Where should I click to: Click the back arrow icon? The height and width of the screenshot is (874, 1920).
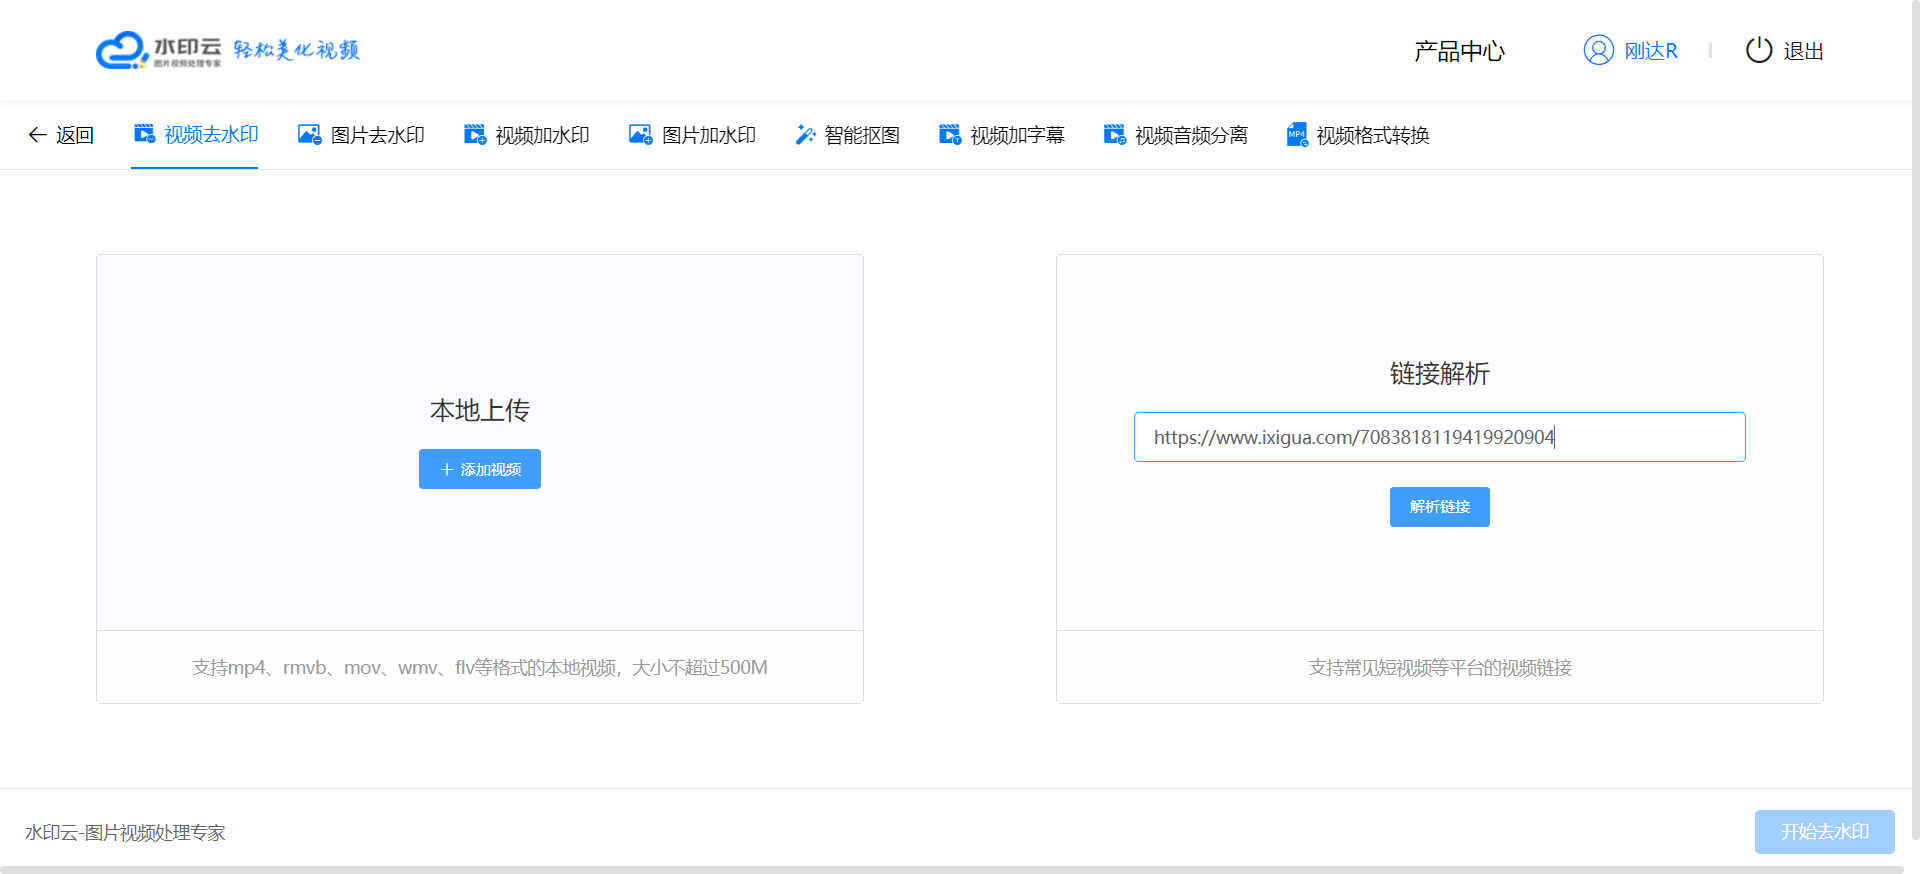(37, 135)
